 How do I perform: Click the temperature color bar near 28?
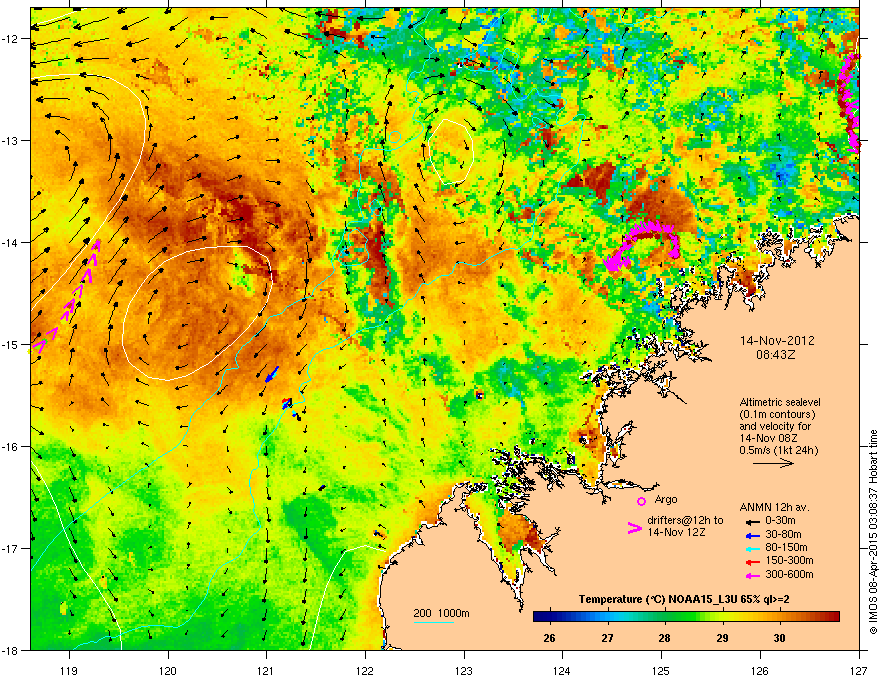point(664,617)
